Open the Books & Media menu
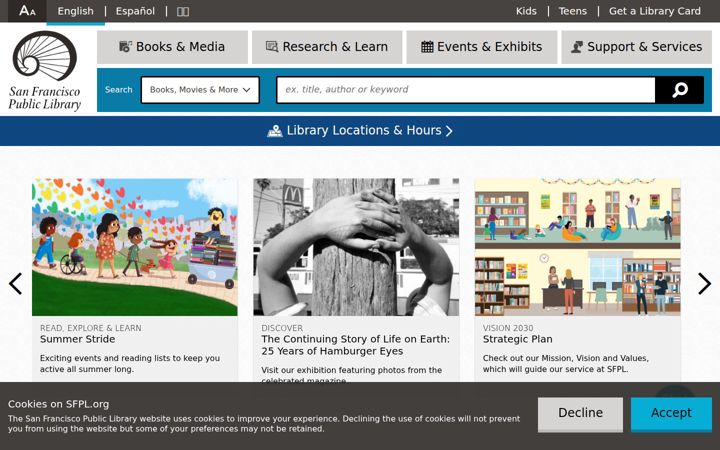The height and width of the screenshot is (450, 720). (x=172, y=47)
